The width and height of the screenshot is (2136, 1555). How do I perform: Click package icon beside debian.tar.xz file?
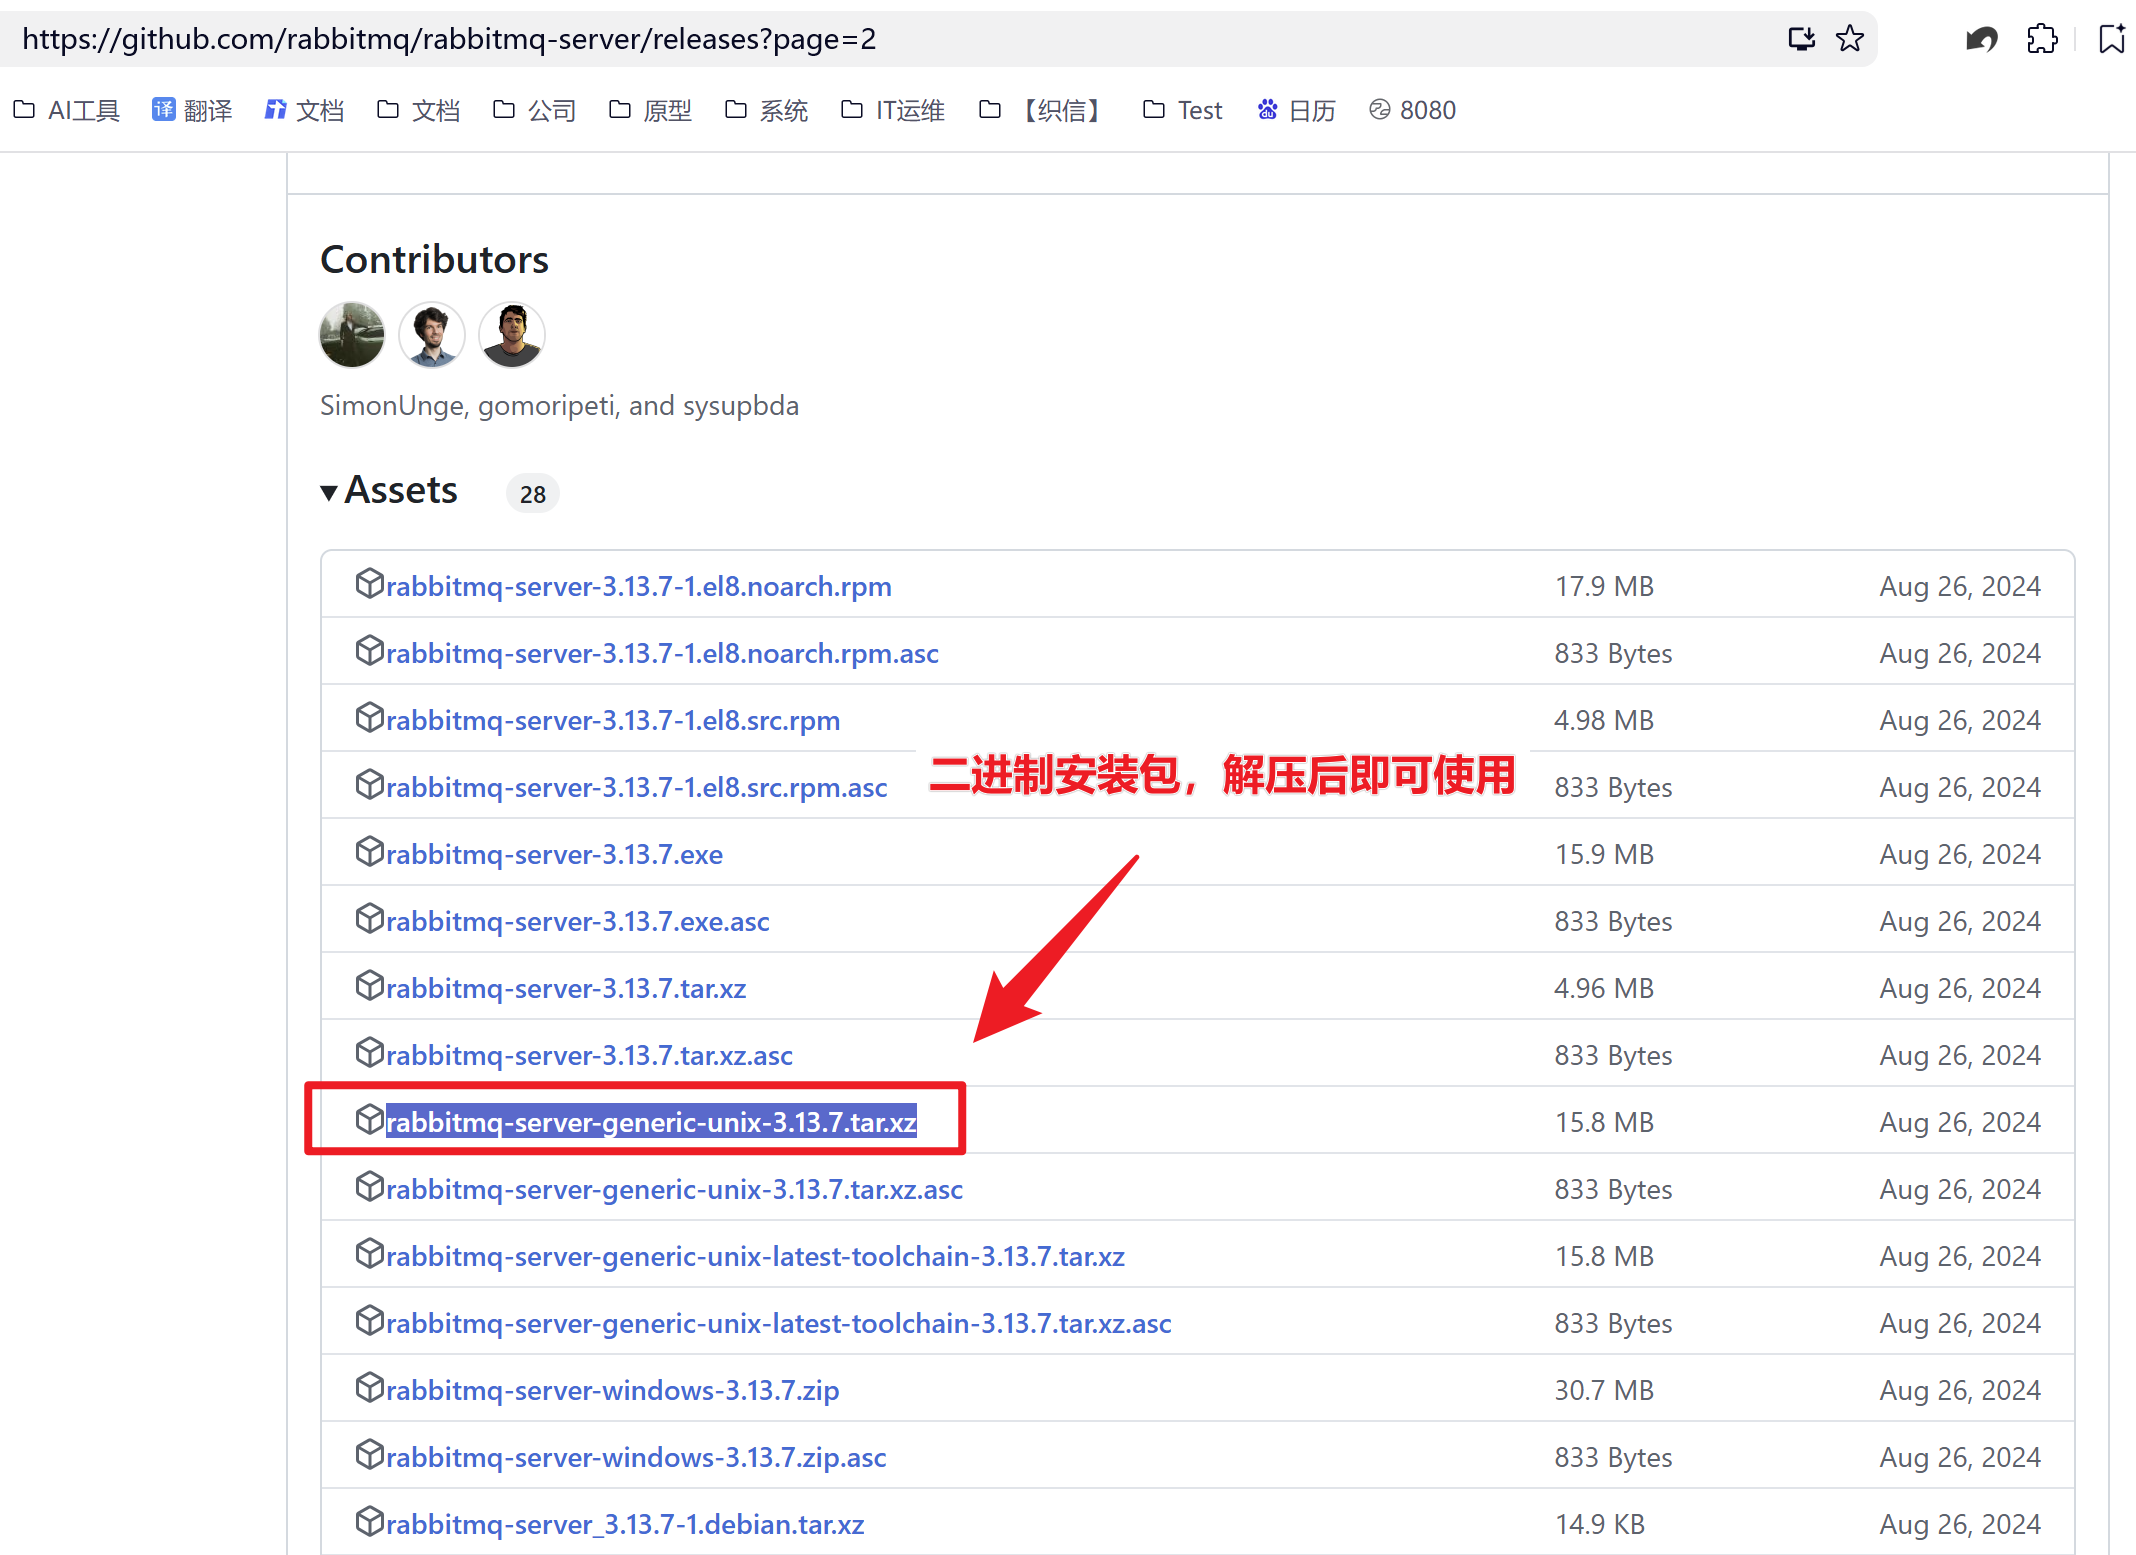coord(369,1521)
